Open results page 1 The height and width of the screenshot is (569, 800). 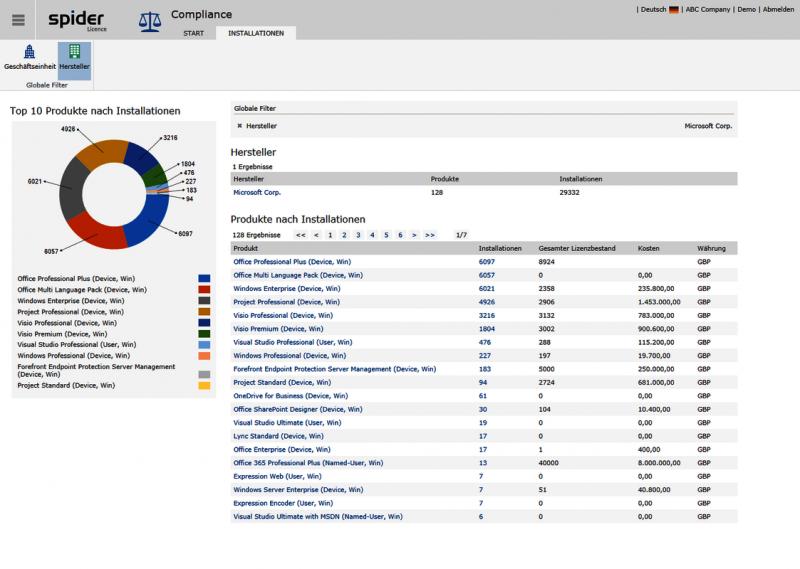pyautogui.click(x=330, y=235)
